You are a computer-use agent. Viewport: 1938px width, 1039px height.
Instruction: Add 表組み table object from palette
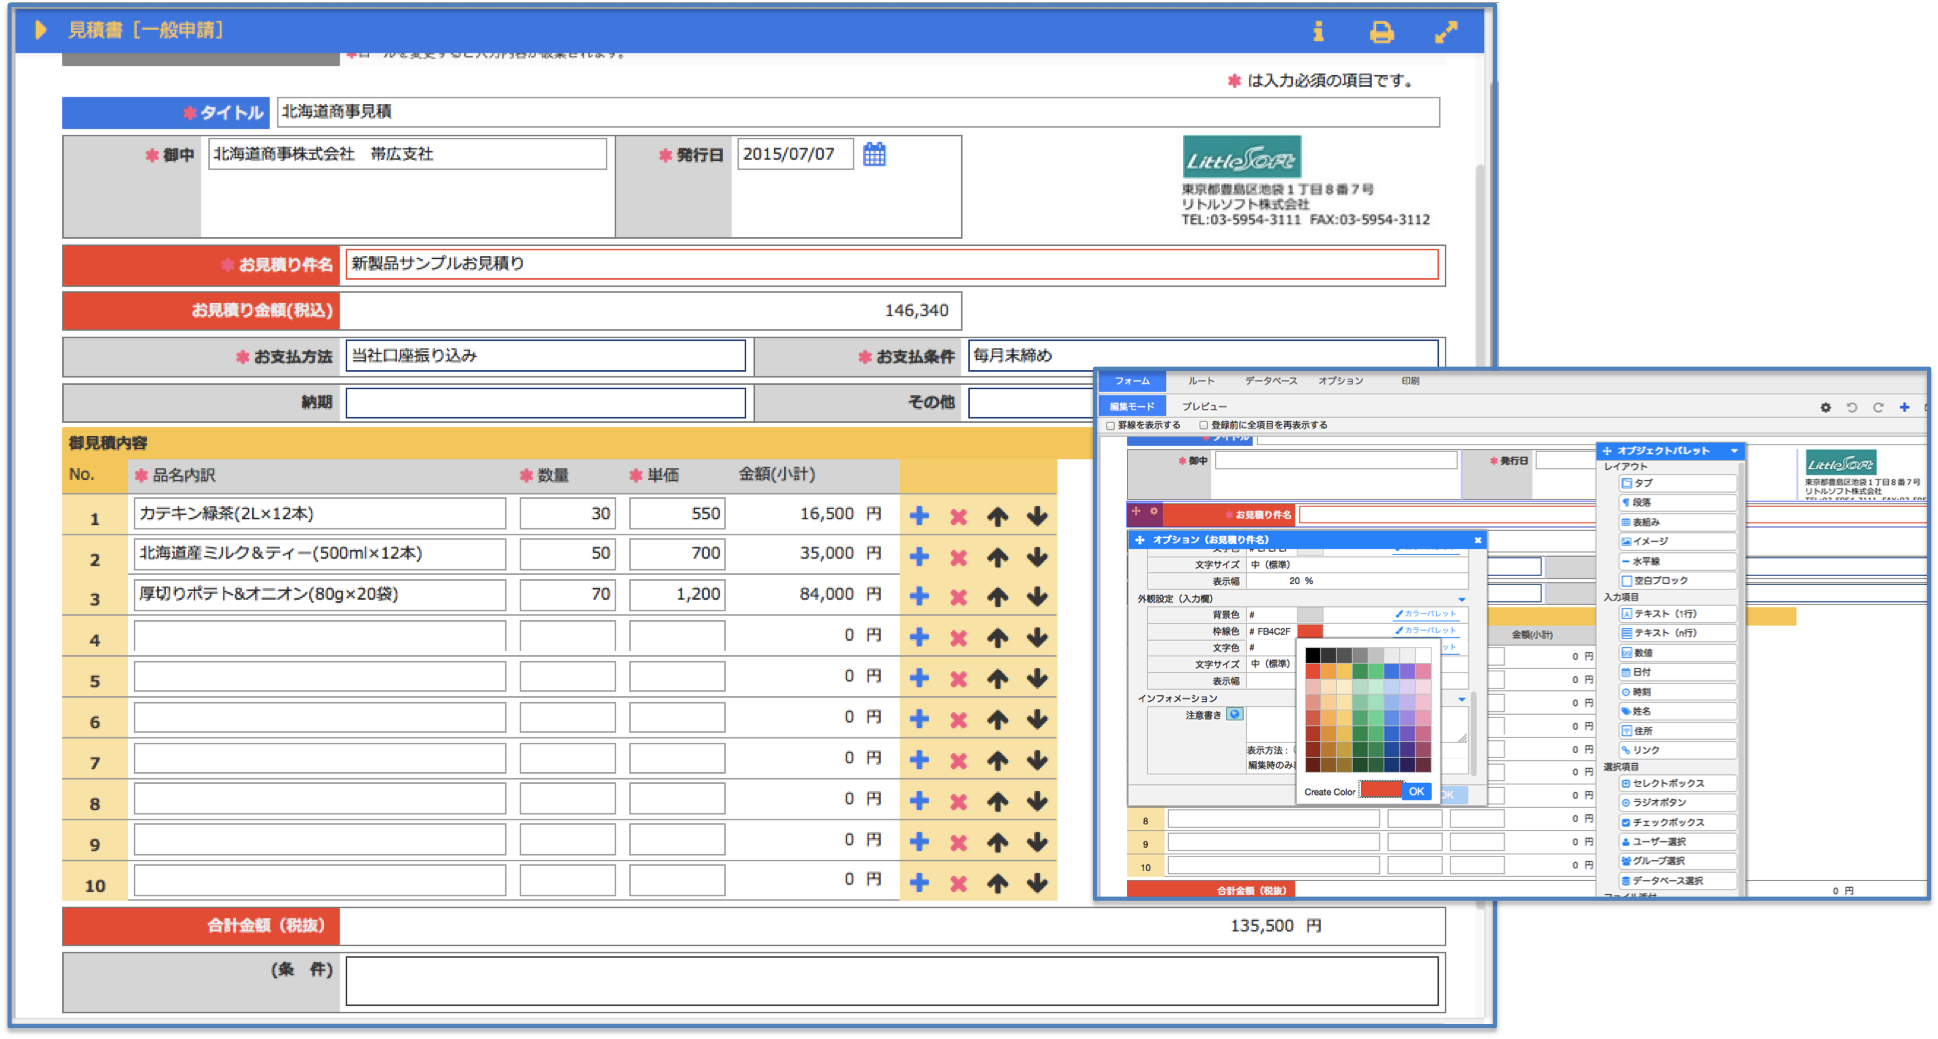click(x=1677, y=522)
